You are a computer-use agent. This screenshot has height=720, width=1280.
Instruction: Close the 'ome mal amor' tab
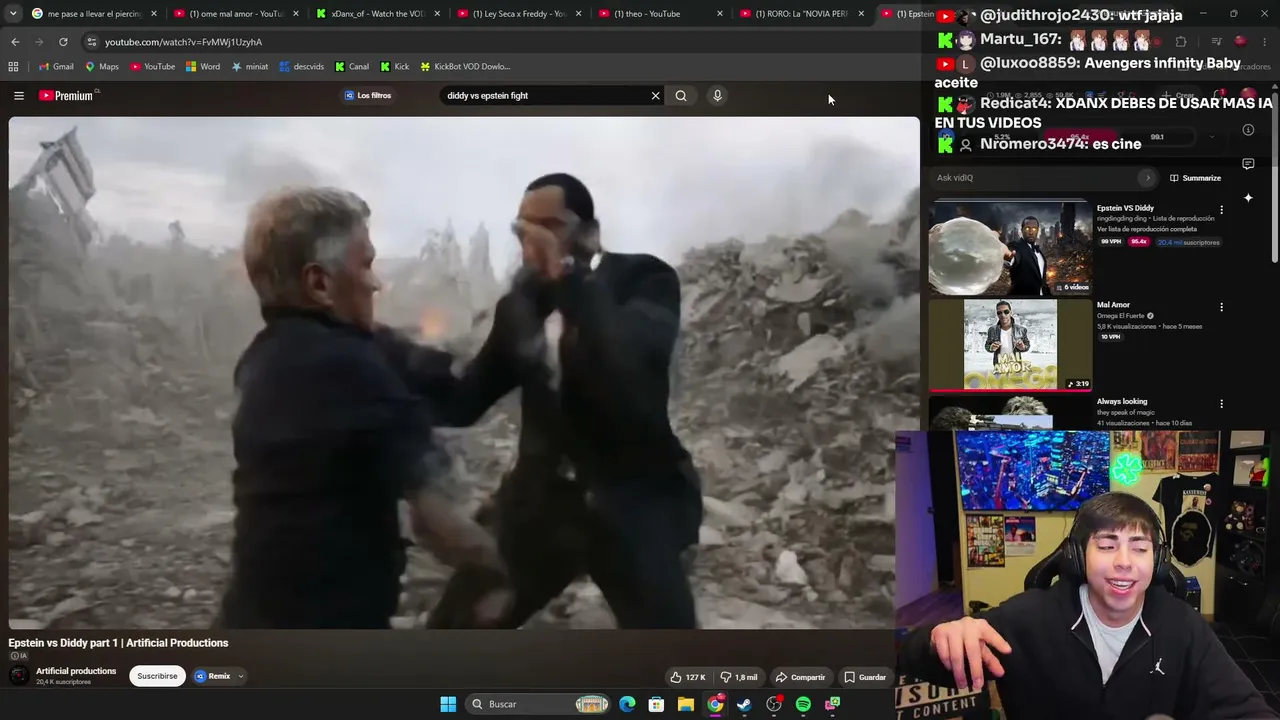pyautogui.click(x=296, y=14)
